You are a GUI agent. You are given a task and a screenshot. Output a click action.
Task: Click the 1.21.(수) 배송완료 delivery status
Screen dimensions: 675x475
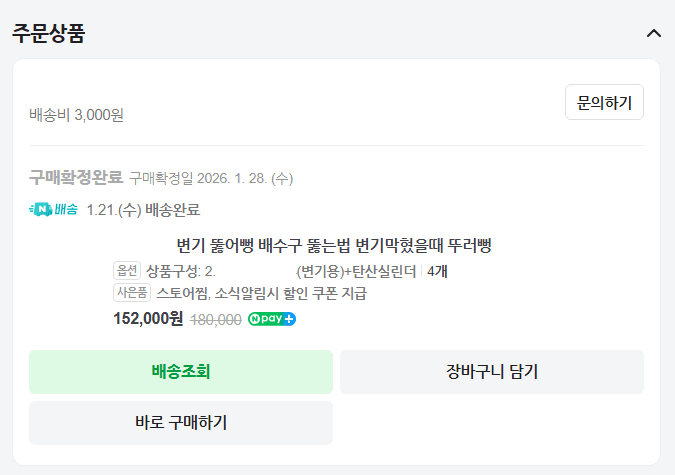143,210
